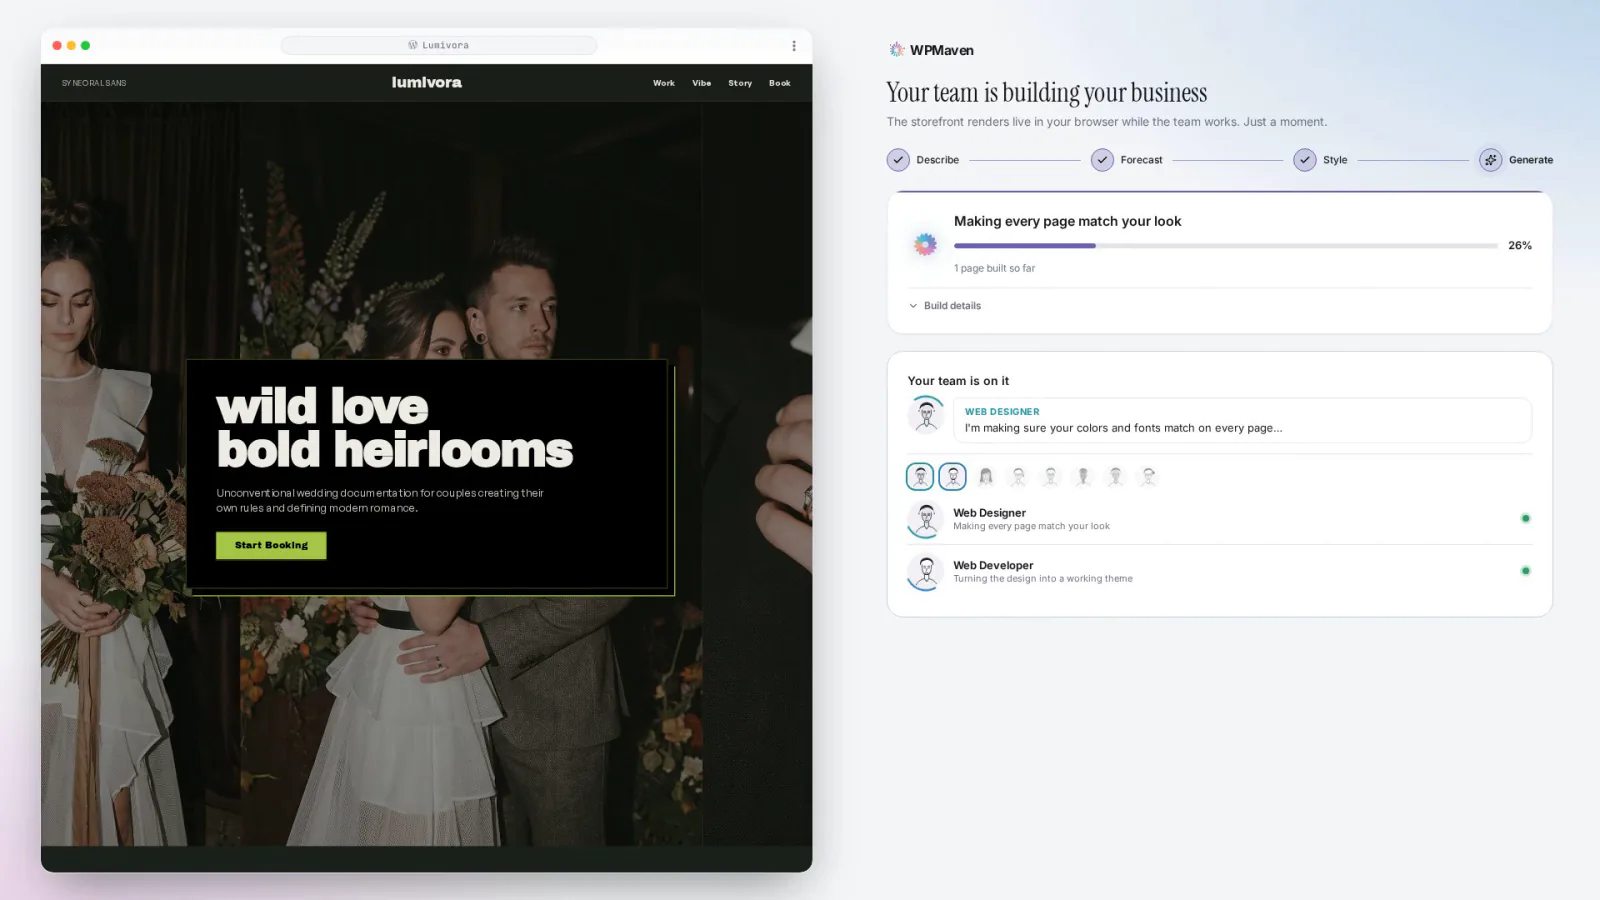Viewport: 1600px width, 900px height.
Task: Click the green status dot for Web Designer
Action: [1525, 519]
